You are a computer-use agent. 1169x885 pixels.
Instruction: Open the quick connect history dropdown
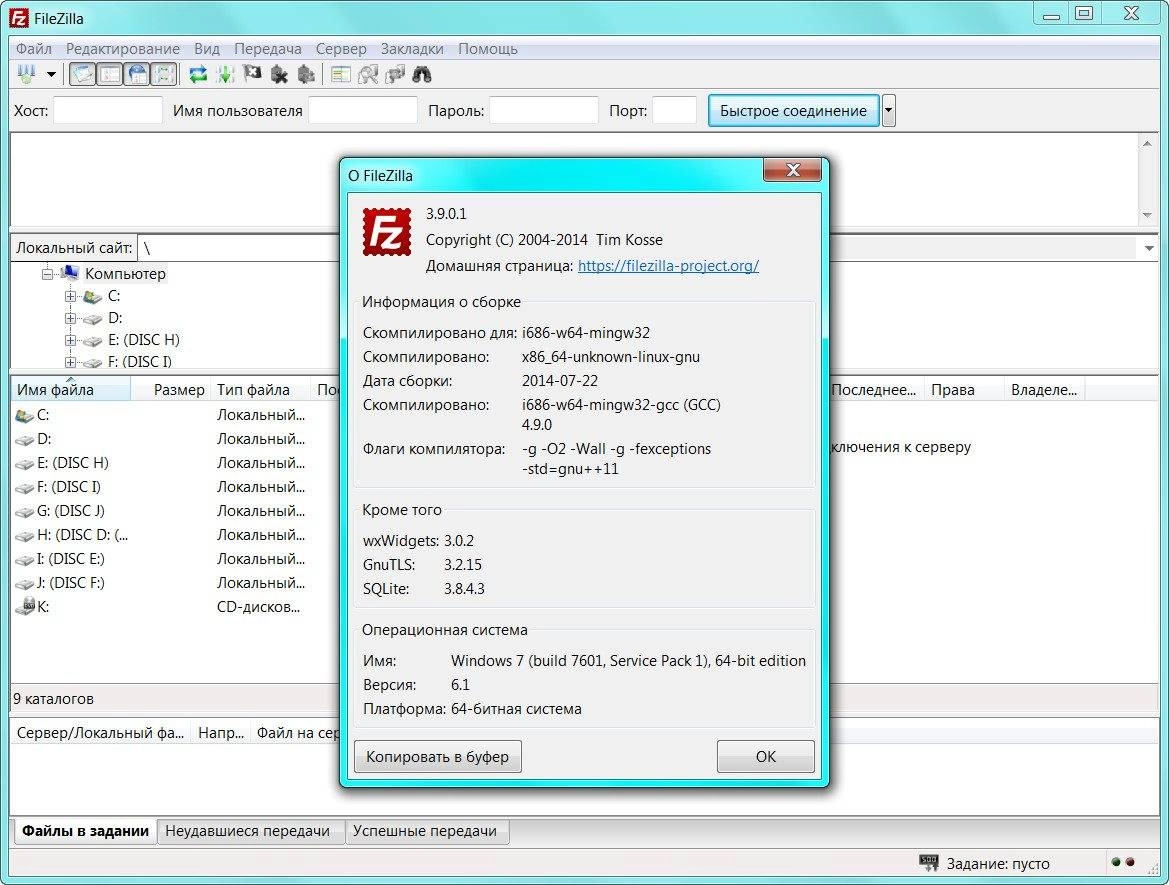tap(888, 110)
